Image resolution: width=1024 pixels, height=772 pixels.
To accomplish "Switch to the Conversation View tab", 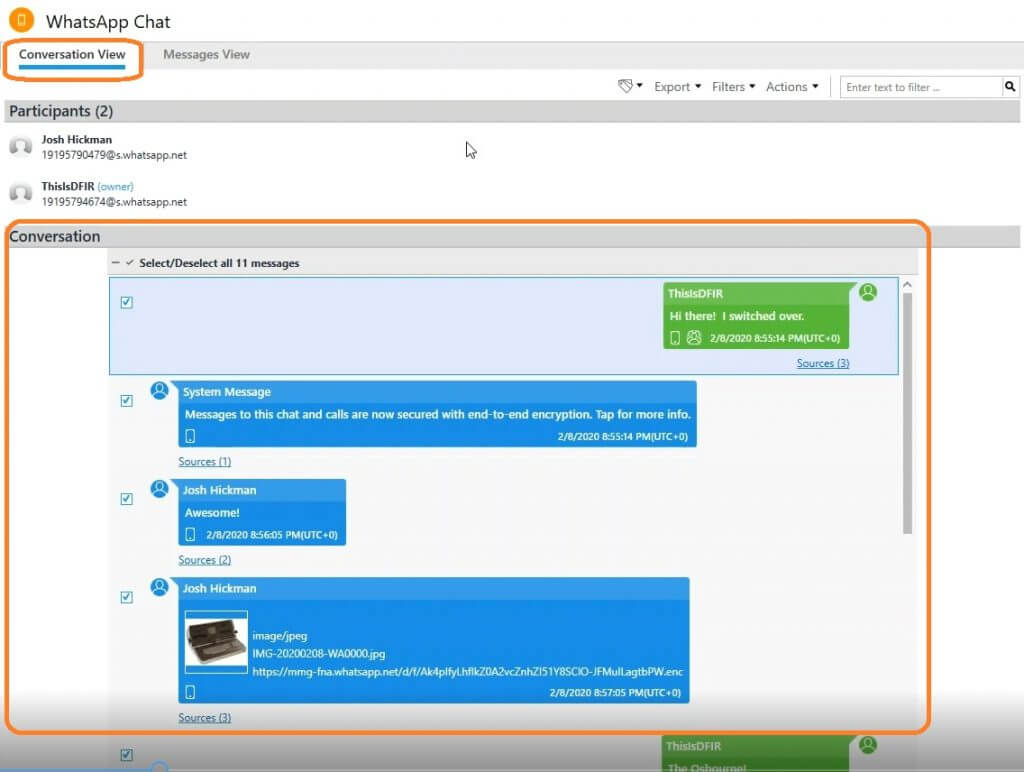I will click(72, 55).
